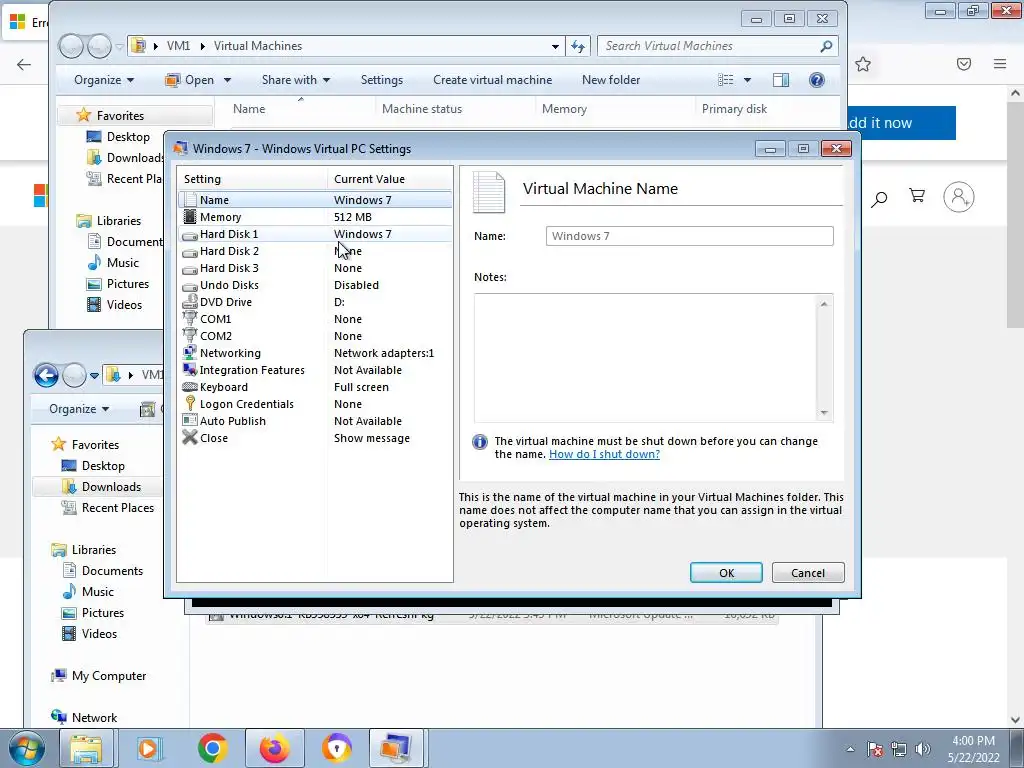Viewport: 1024px width, 768px height.
Task: Select Keyboard setting
Action: [x=315, y=387]
